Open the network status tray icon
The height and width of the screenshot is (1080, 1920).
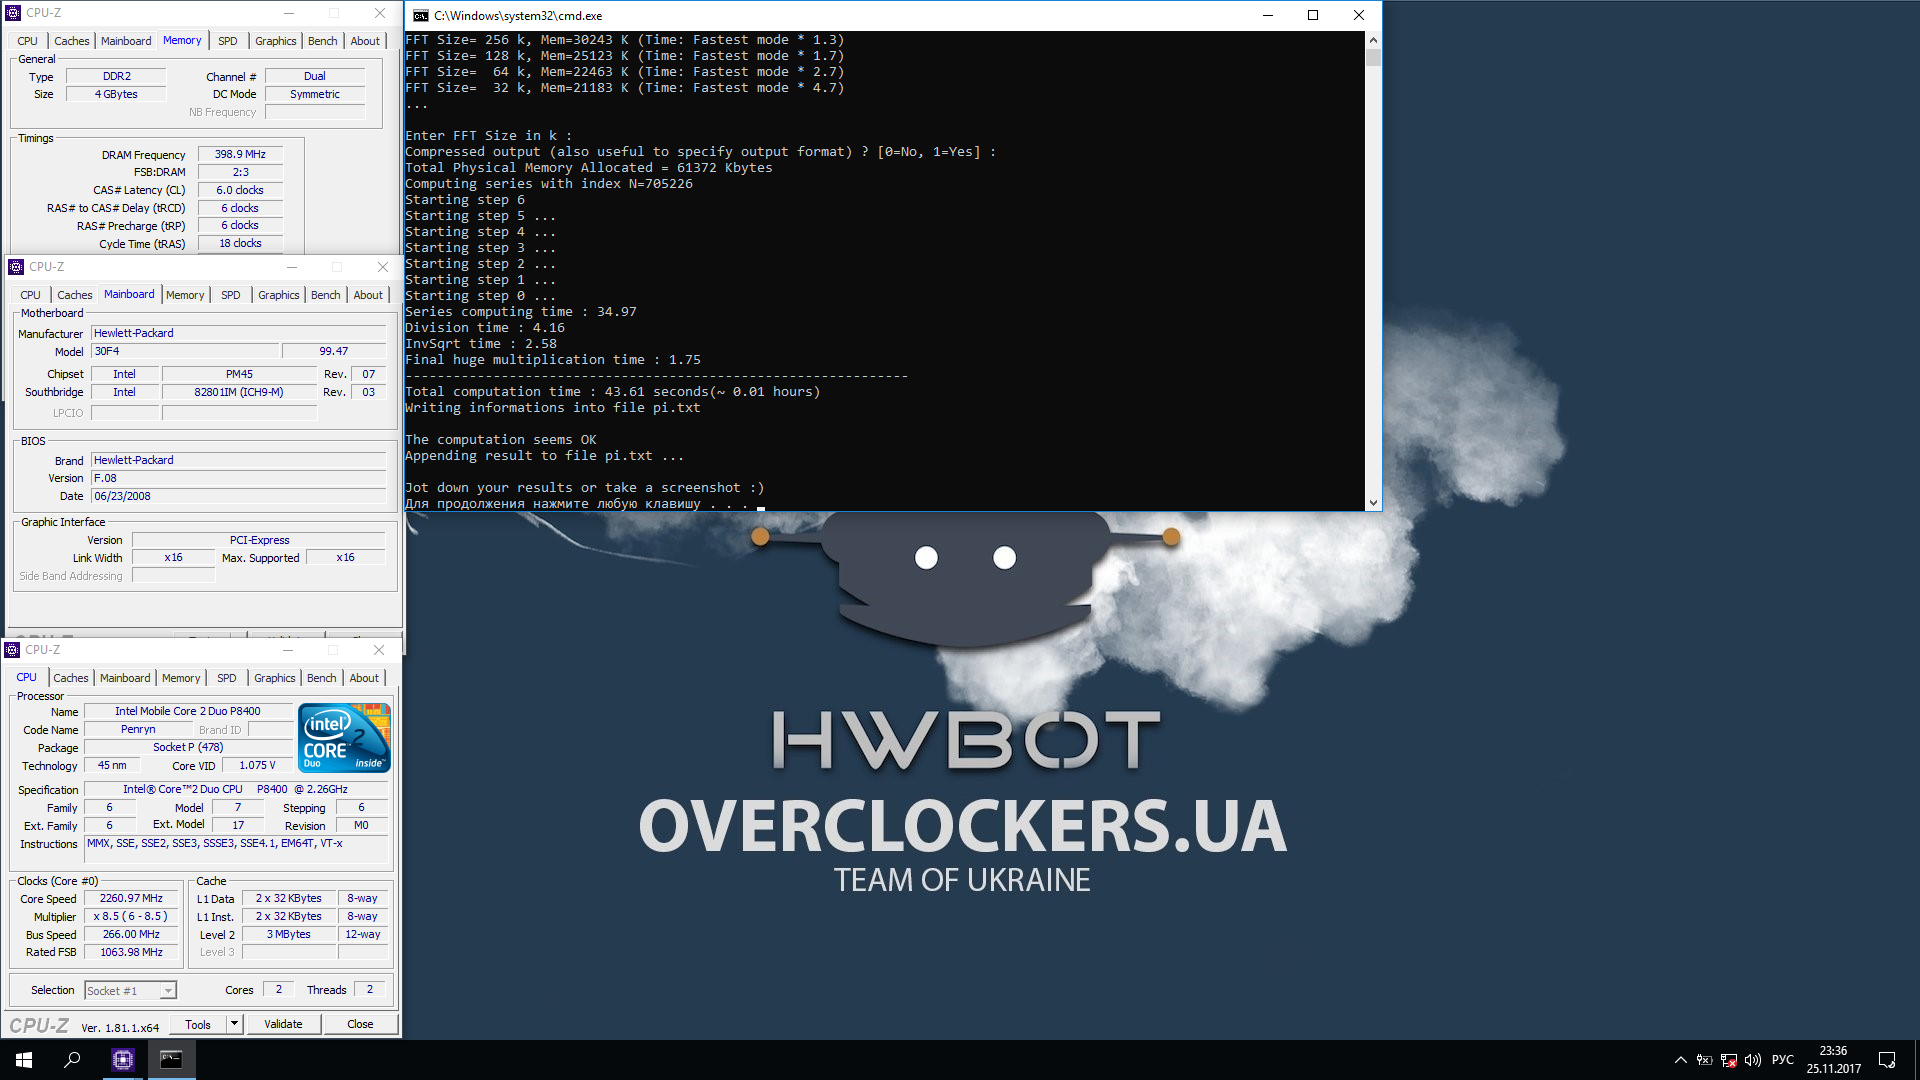[x=1728, y=1060]
